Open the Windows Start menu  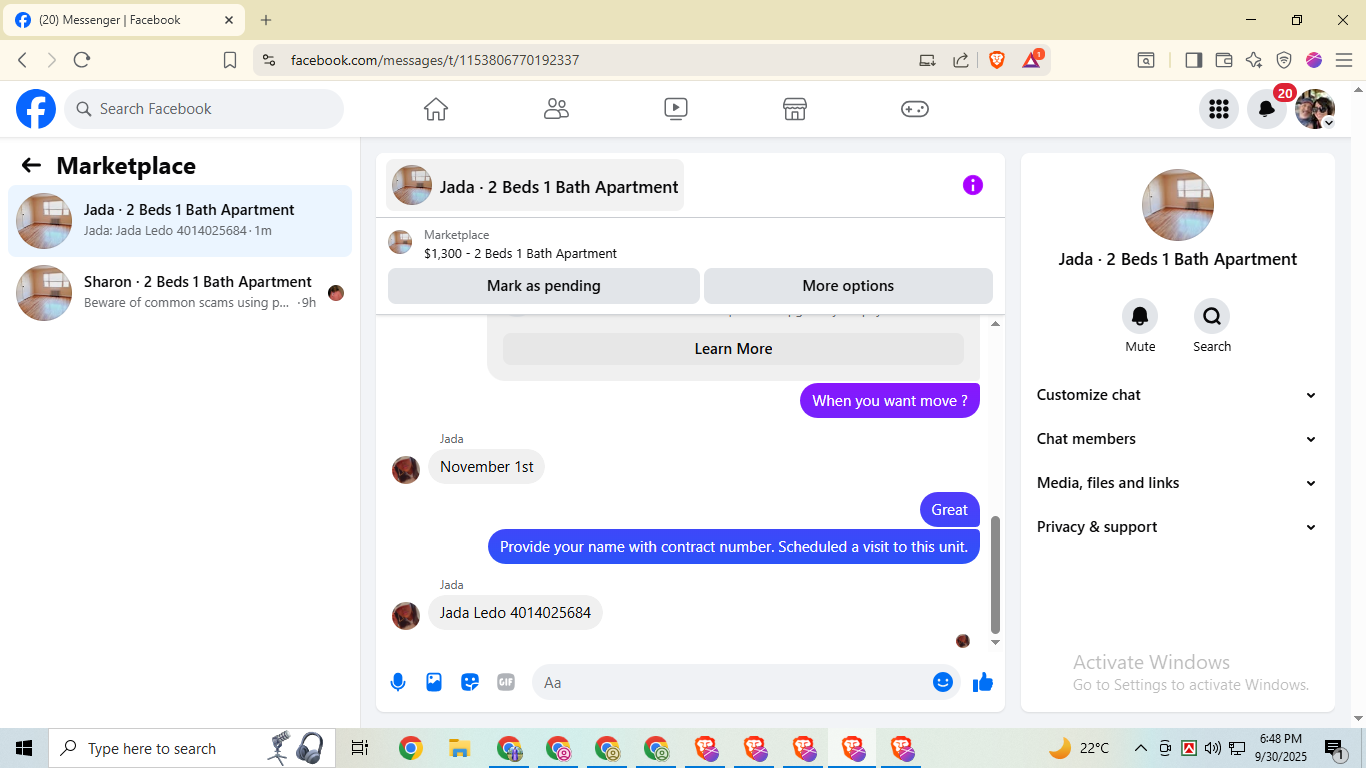click(24, 748)
